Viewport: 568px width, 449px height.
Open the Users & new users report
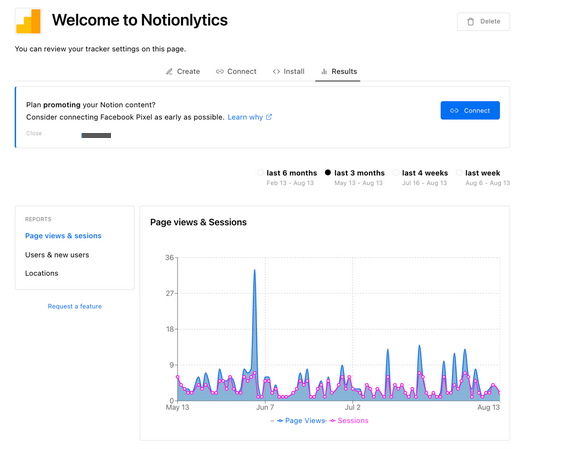pyautogui.click(x=57, y=255)
